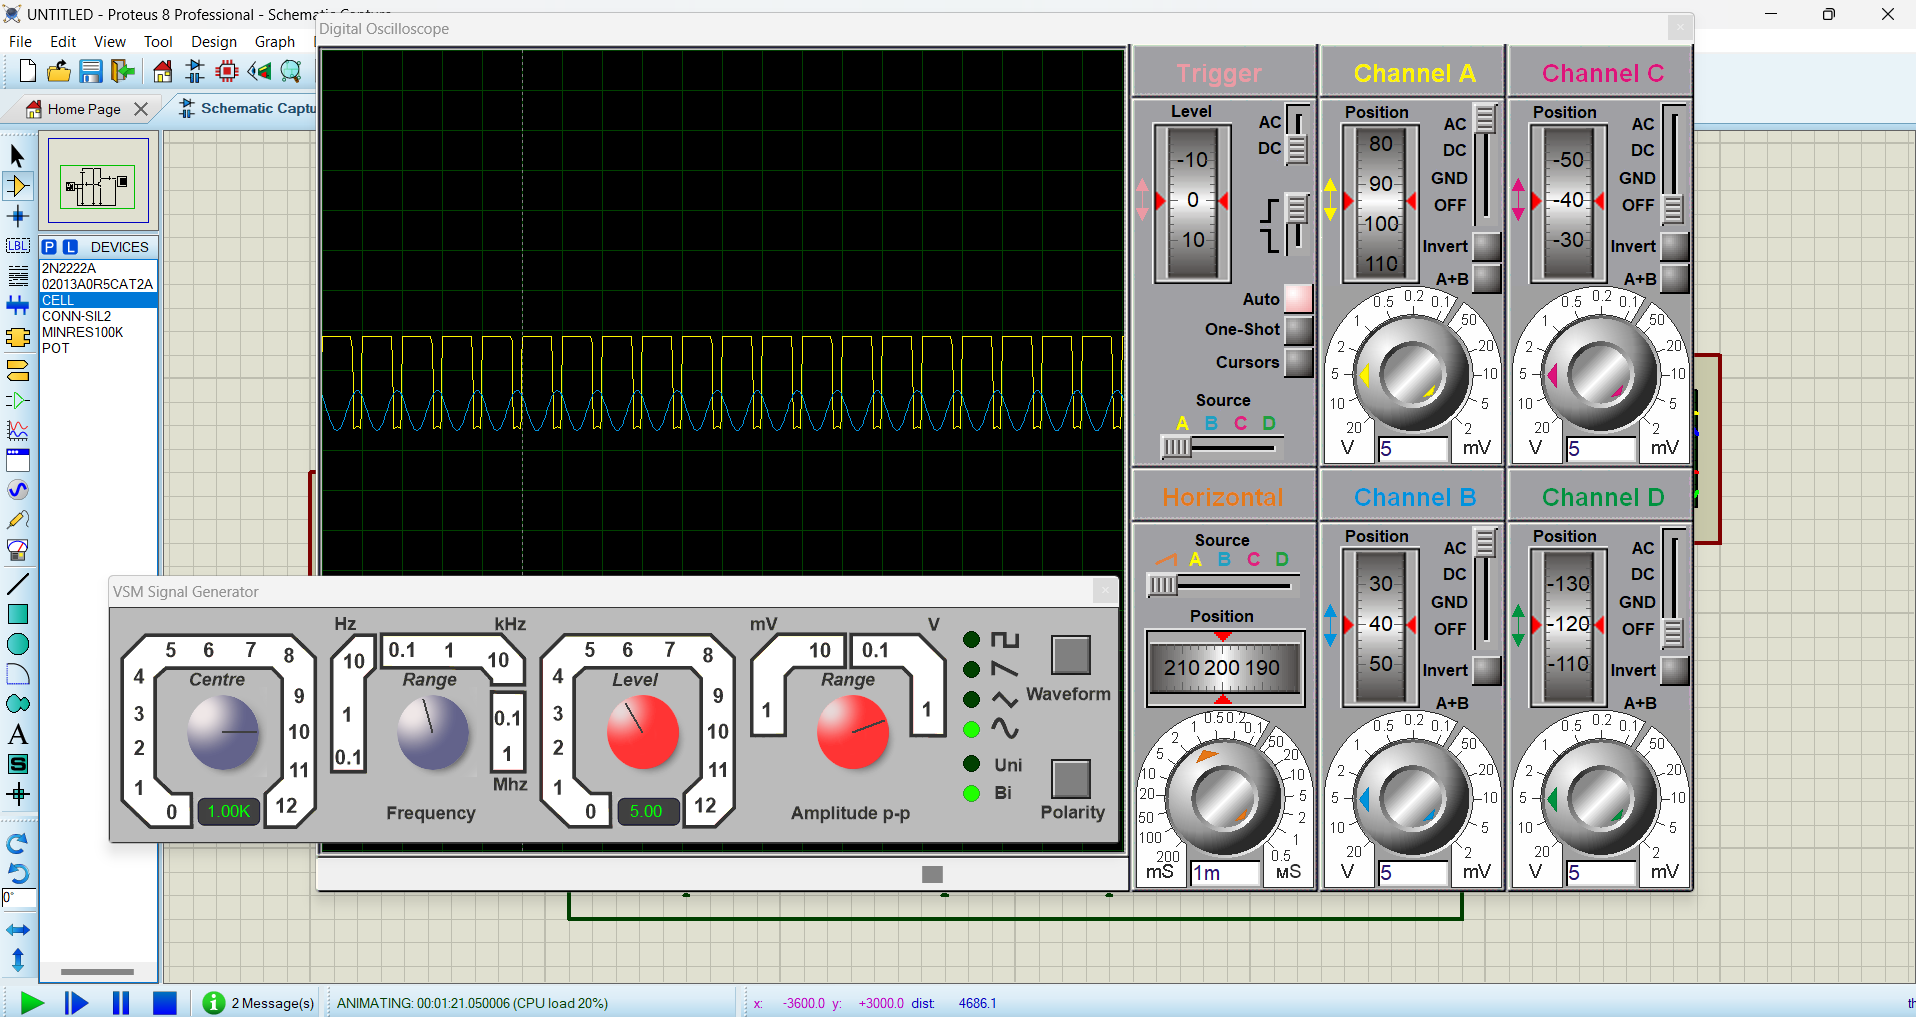The image size is (1916, 1017).
Task: Open the Graph mode tool
Action: [18, 430]
